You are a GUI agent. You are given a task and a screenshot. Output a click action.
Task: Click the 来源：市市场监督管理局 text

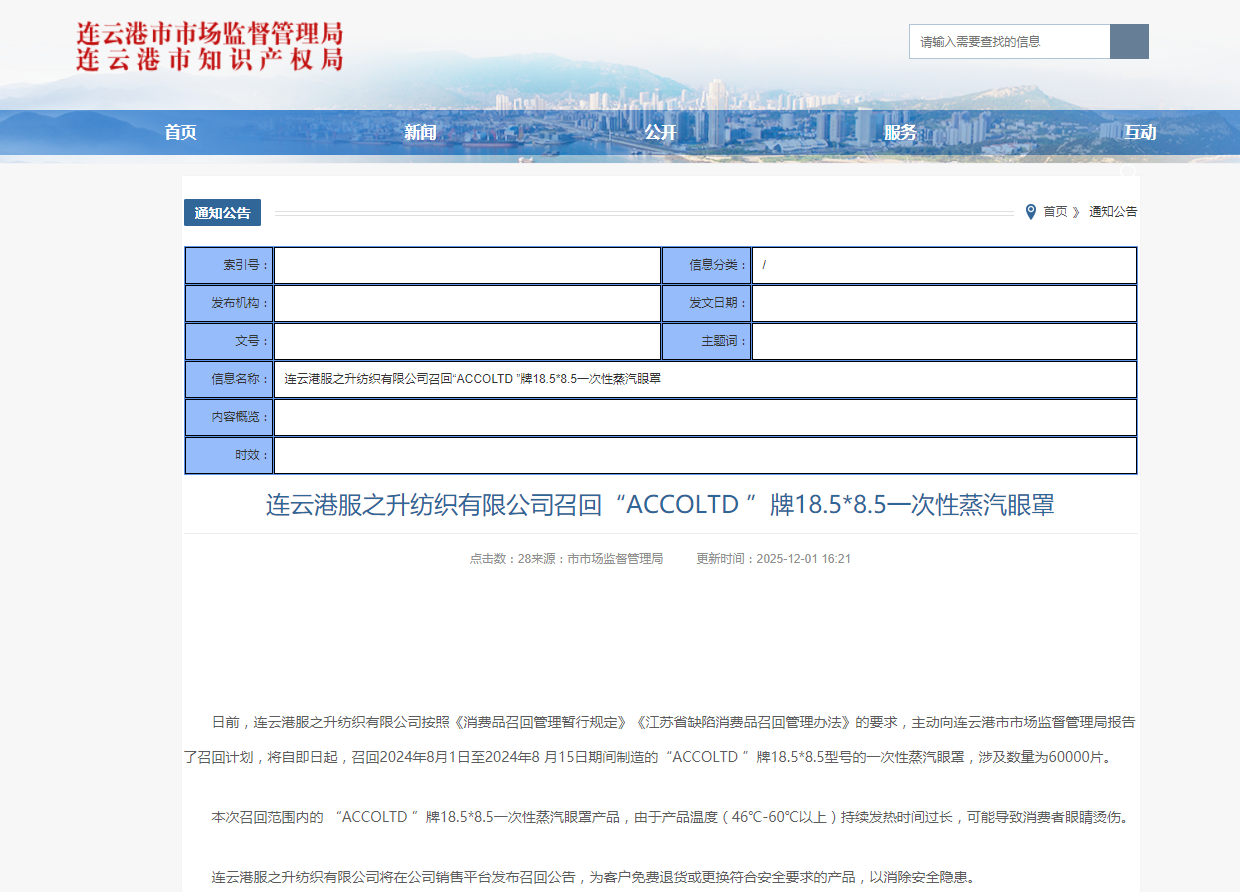click(597, 559)
